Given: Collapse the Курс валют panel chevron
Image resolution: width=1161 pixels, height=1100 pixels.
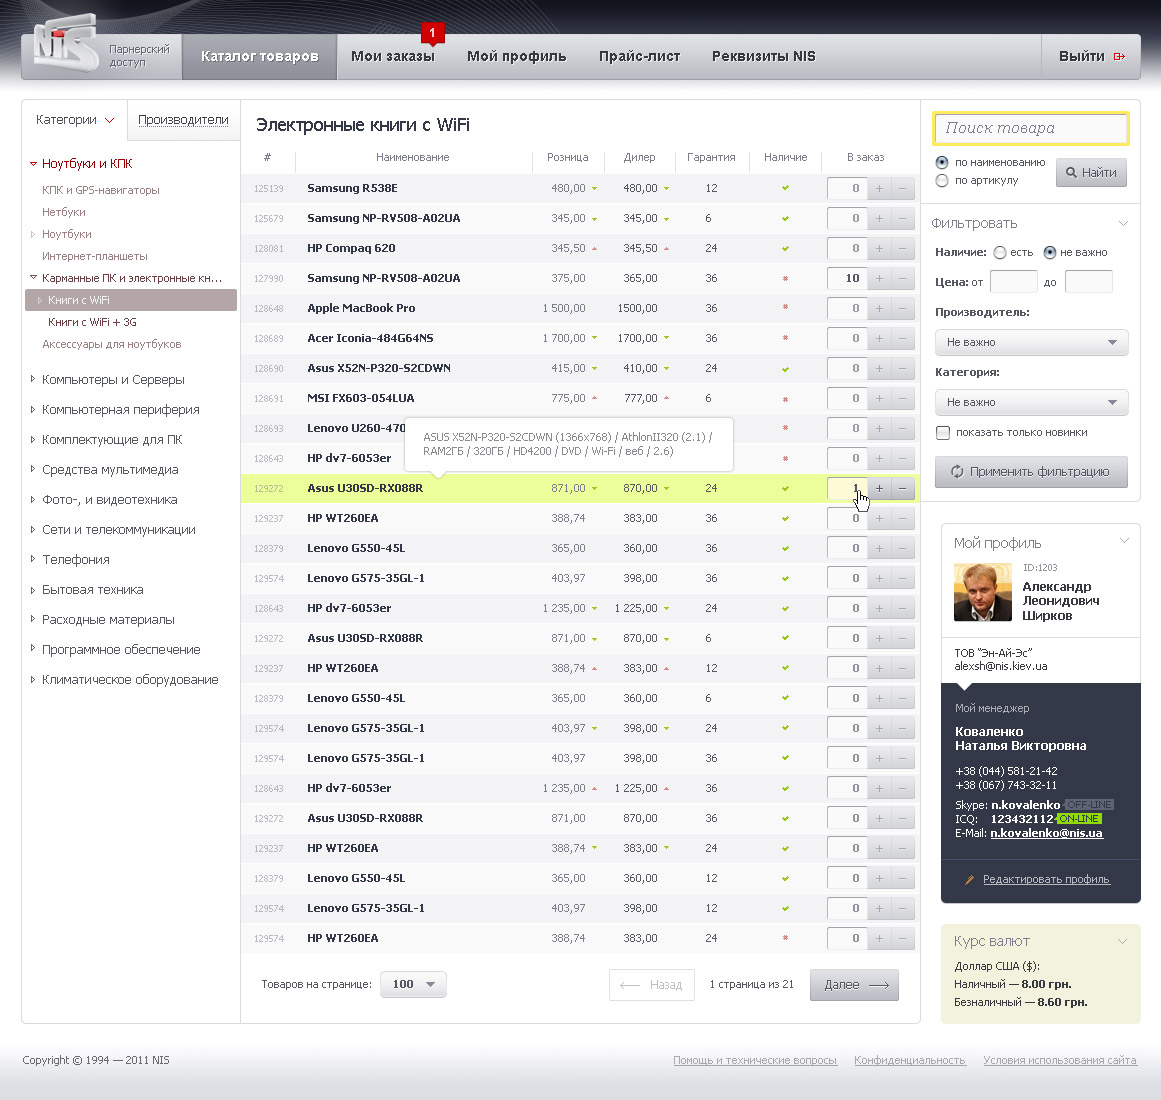Looking at the screenshot, I should click(x=1122, y=941).
